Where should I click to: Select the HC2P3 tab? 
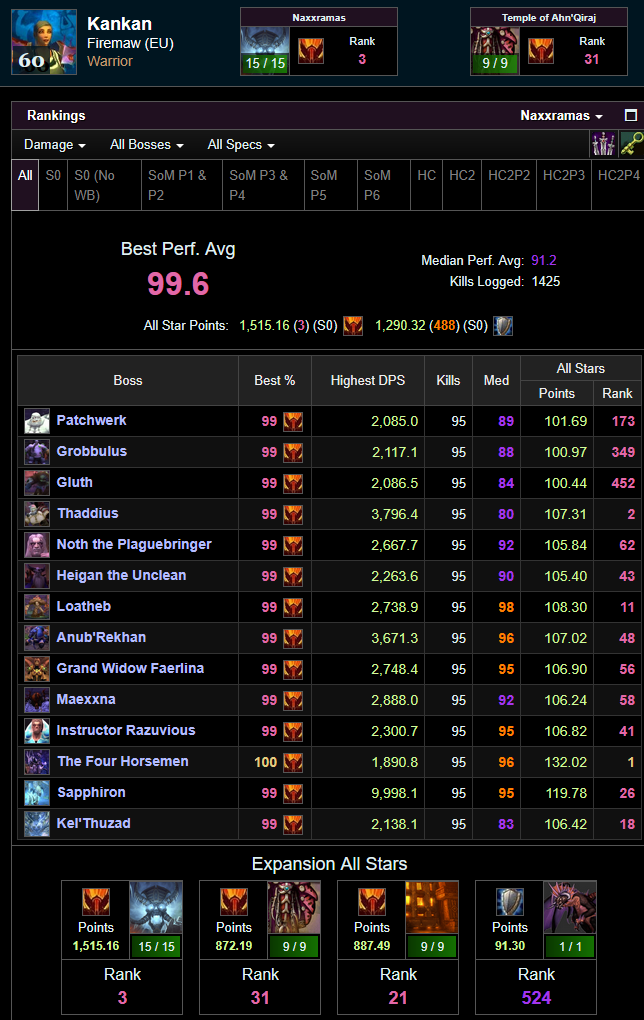tap(564, 185)
